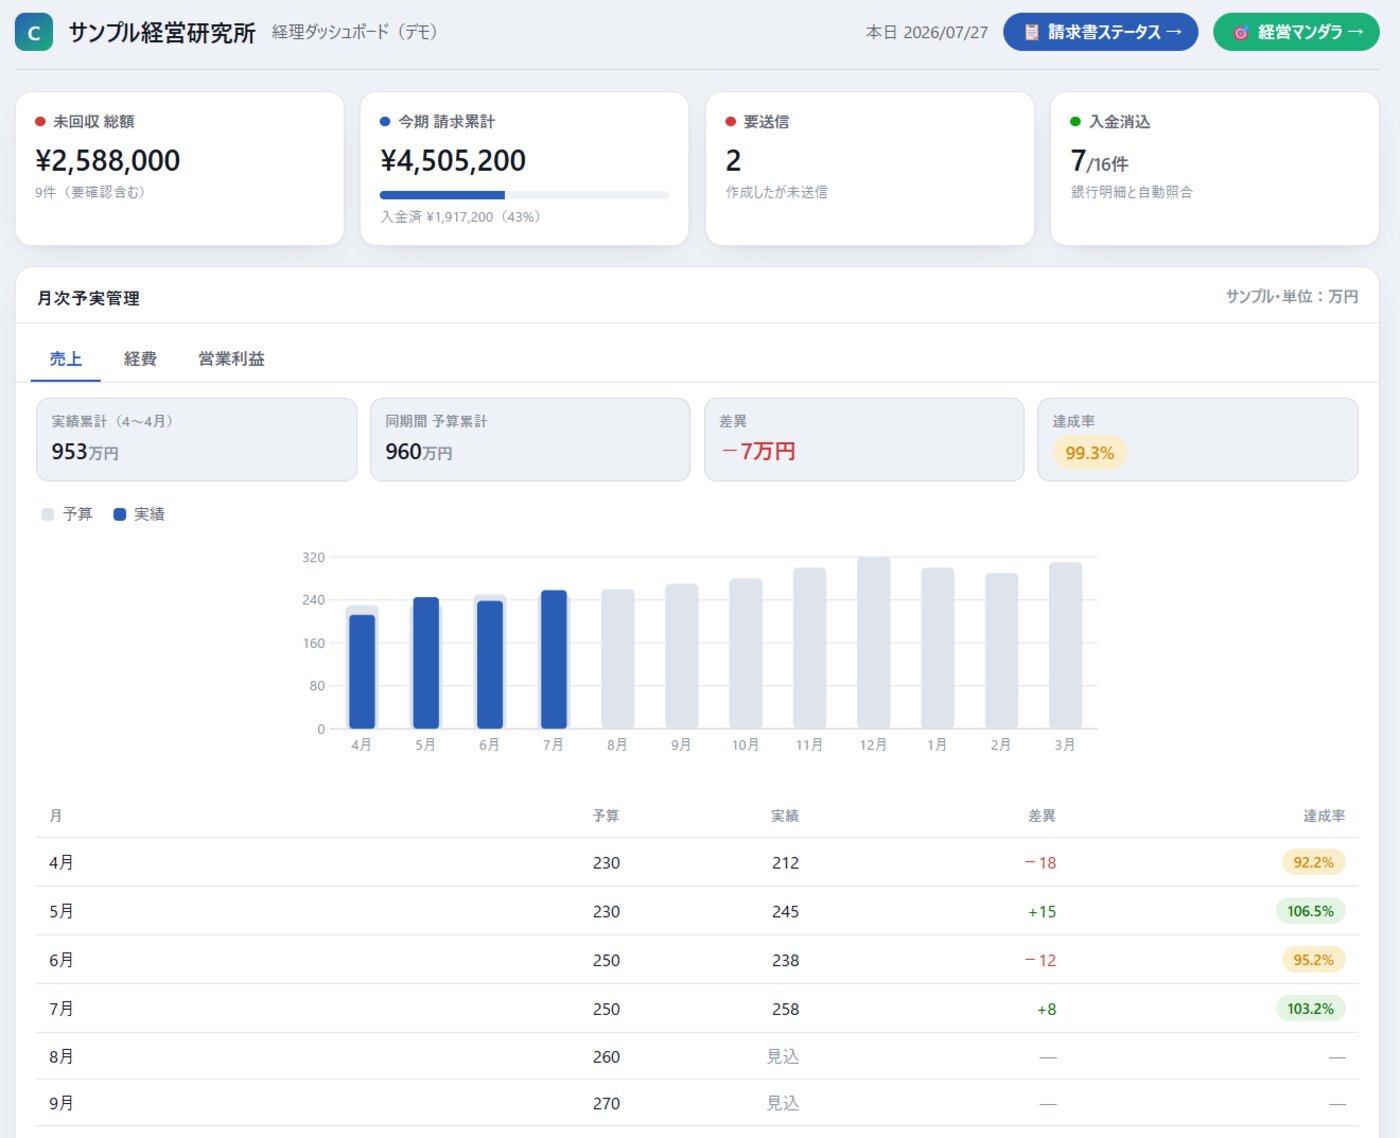Viewport: 1400px width, 1138px height.
Task: Click the 達成率 table column header
Action: pos(1324,816)
